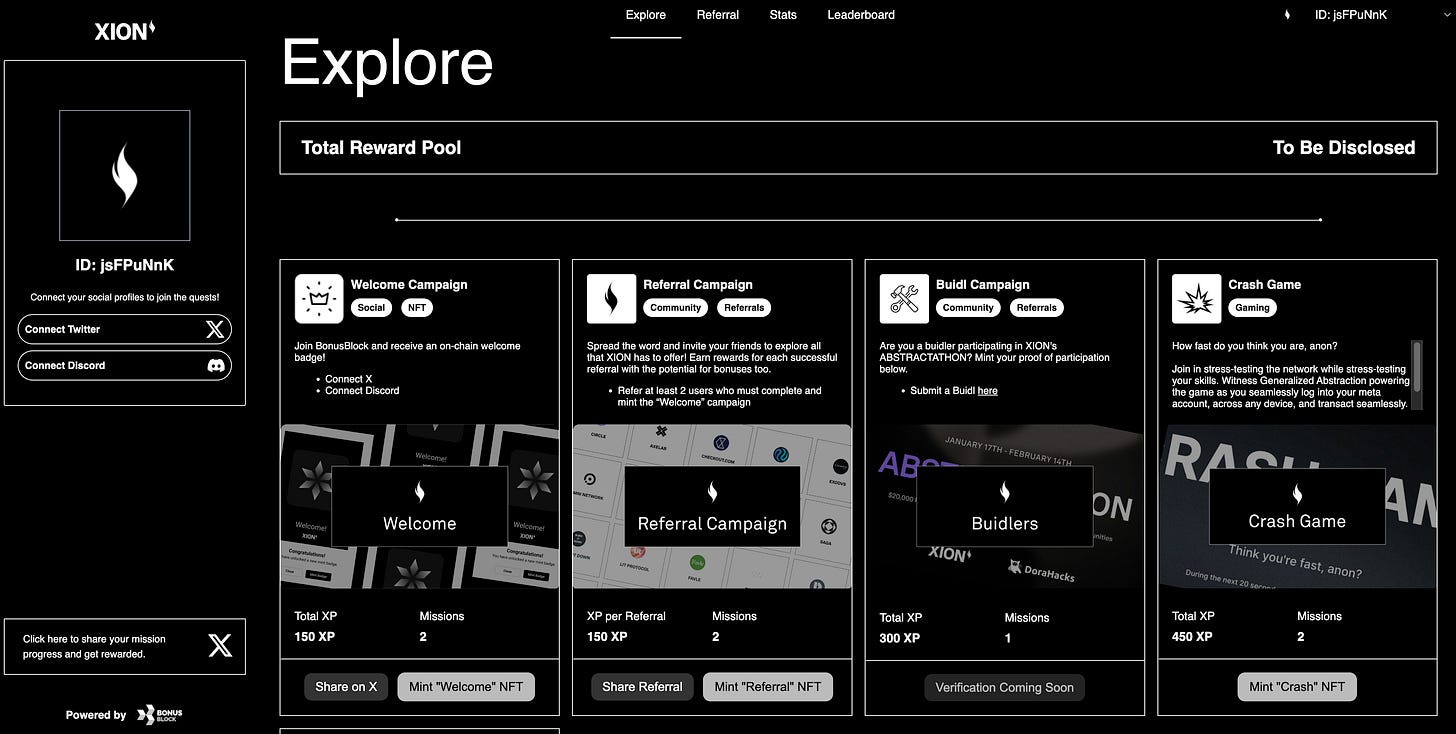The width and height of the screenshot is (1456, 734).
Task: Click the X icon in share progress box
Action: 220,646
